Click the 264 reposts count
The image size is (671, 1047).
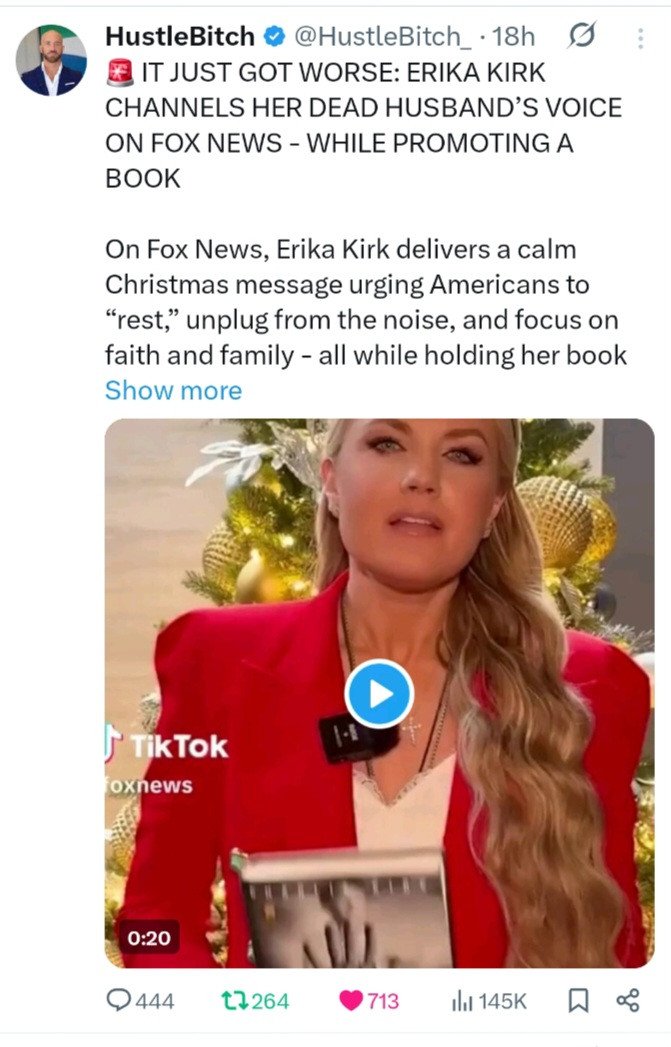pos(270,1000)
